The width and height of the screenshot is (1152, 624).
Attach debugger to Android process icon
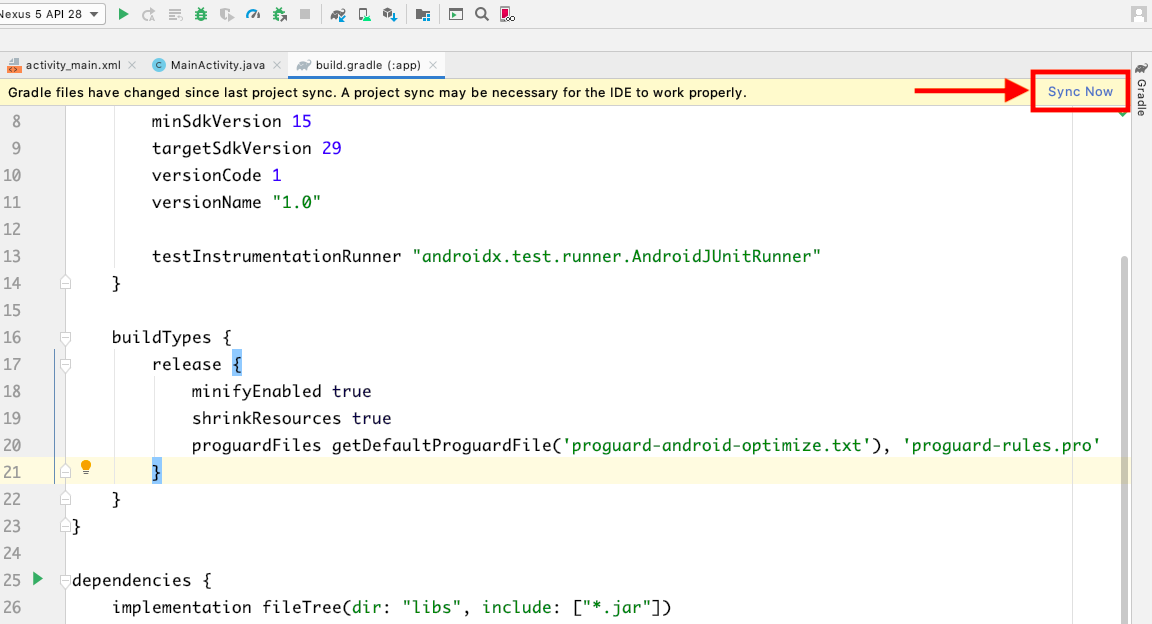pos(279,14)
